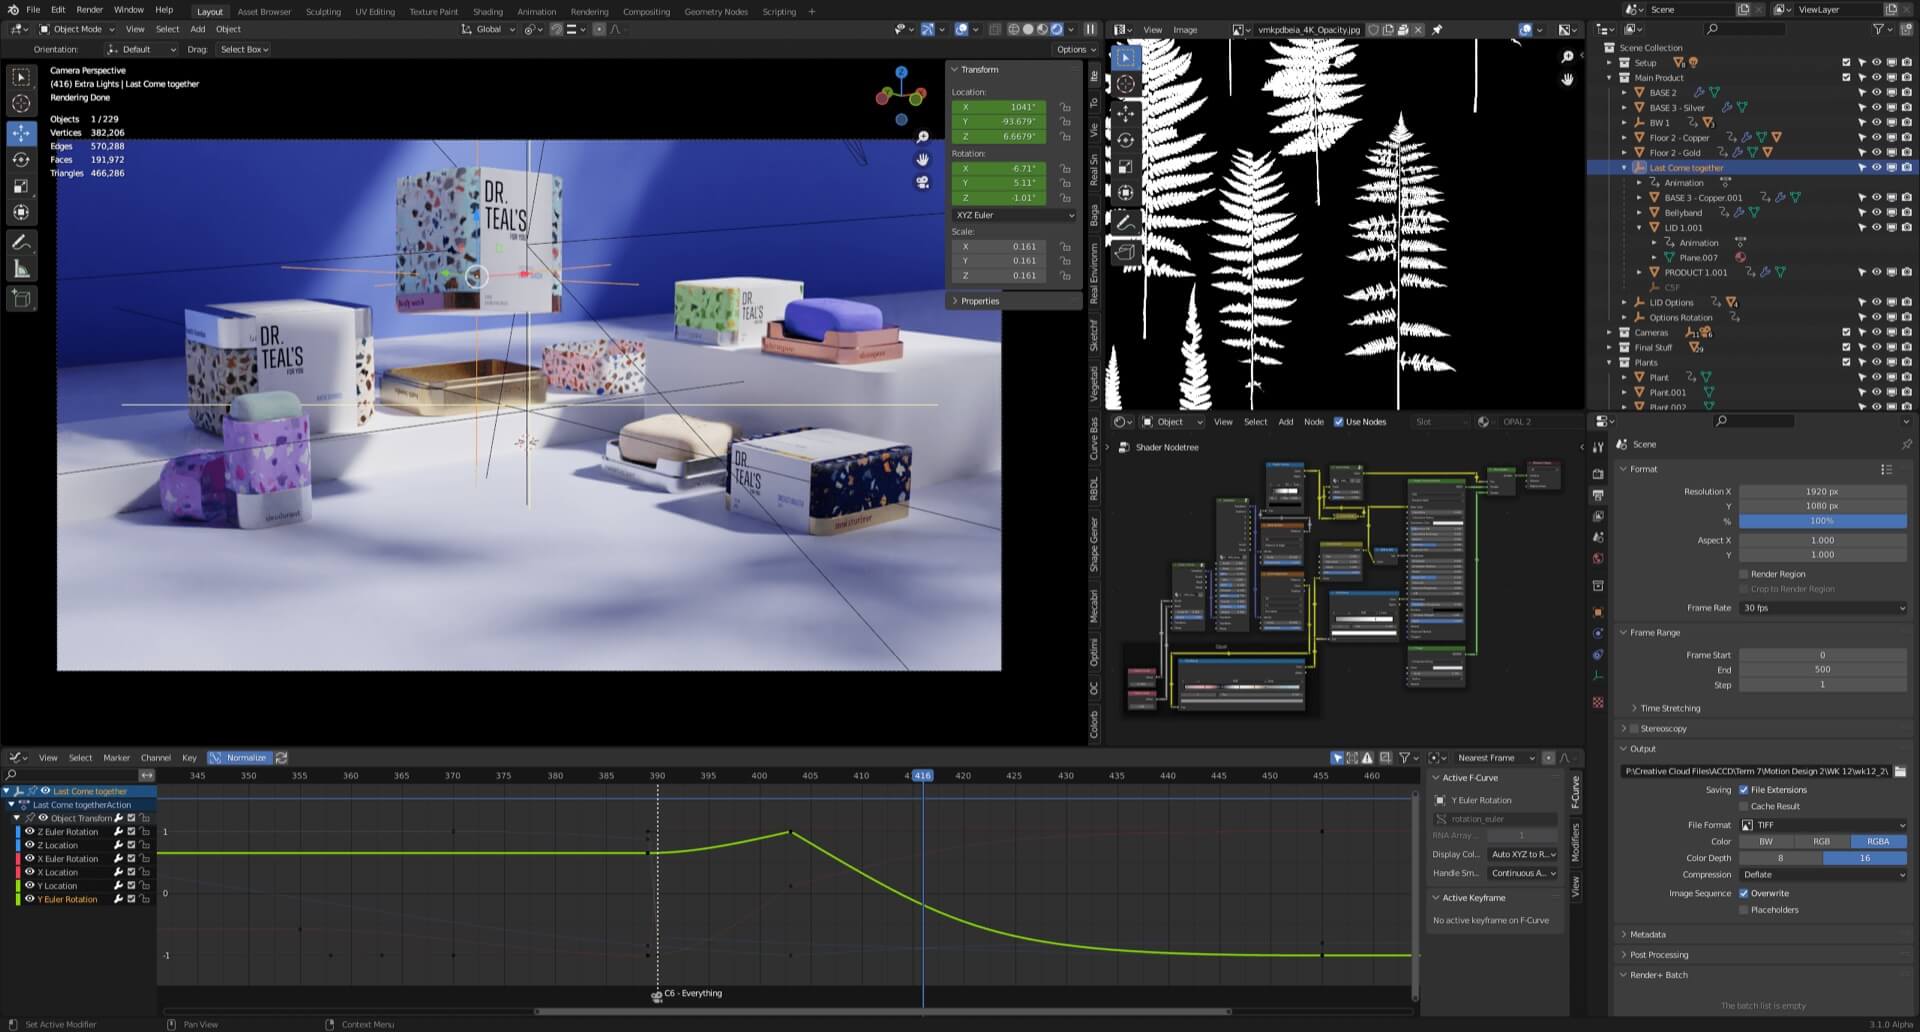Click the zoom magnifier in 3D viewport

coord(922,137)
